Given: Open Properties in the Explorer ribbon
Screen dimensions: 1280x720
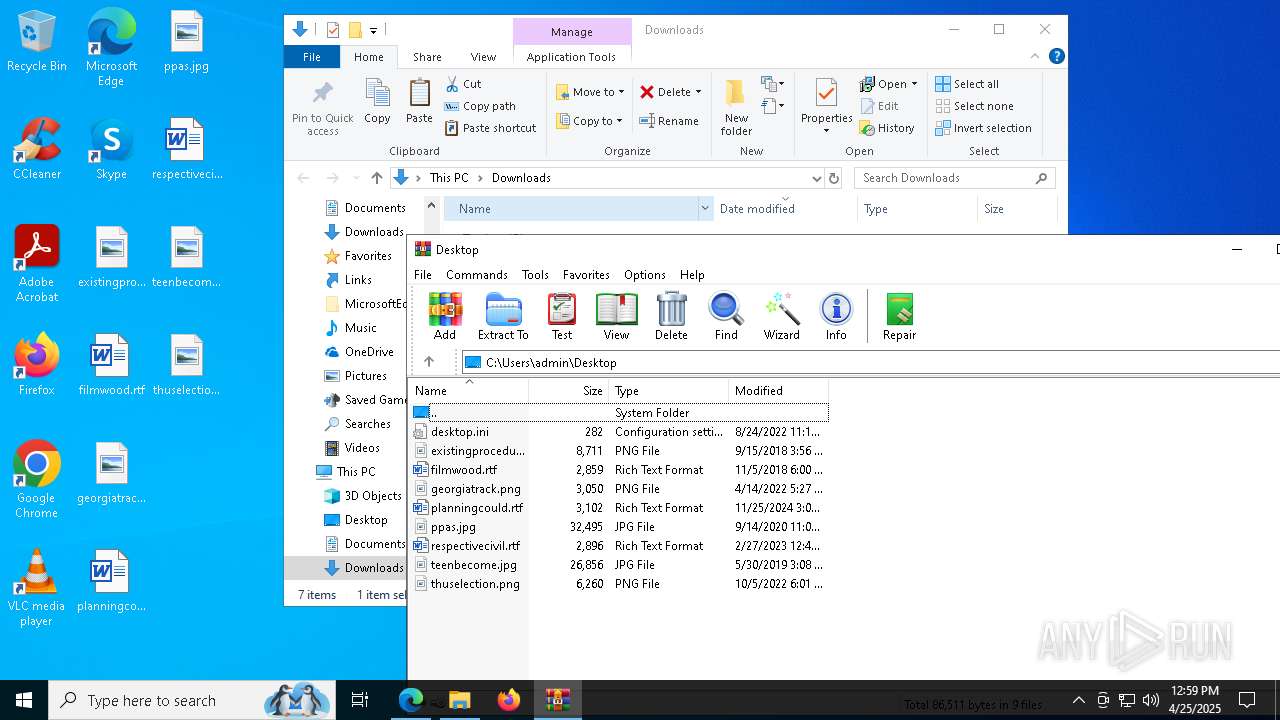Looking at the screenshot, I should 826,108.
